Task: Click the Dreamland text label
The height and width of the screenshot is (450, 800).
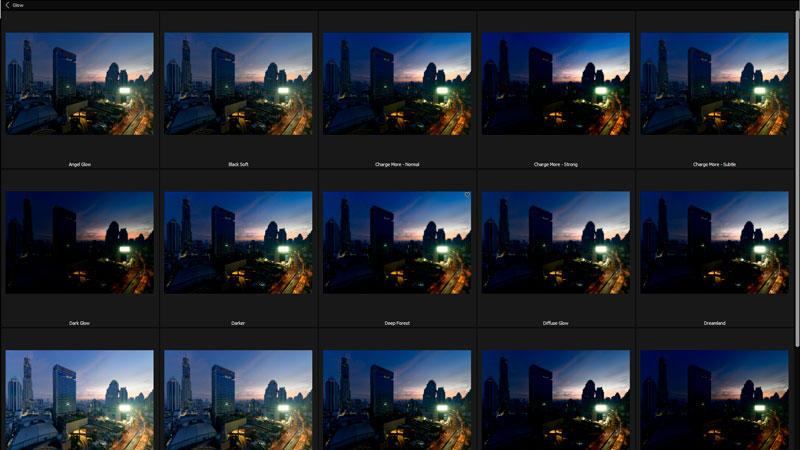Action: [x=714, y=323]
